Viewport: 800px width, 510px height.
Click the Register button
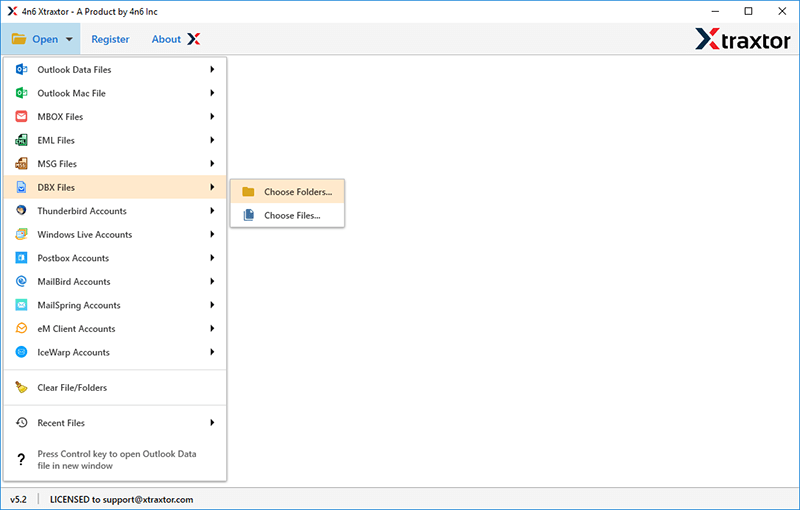coord(110,40)
